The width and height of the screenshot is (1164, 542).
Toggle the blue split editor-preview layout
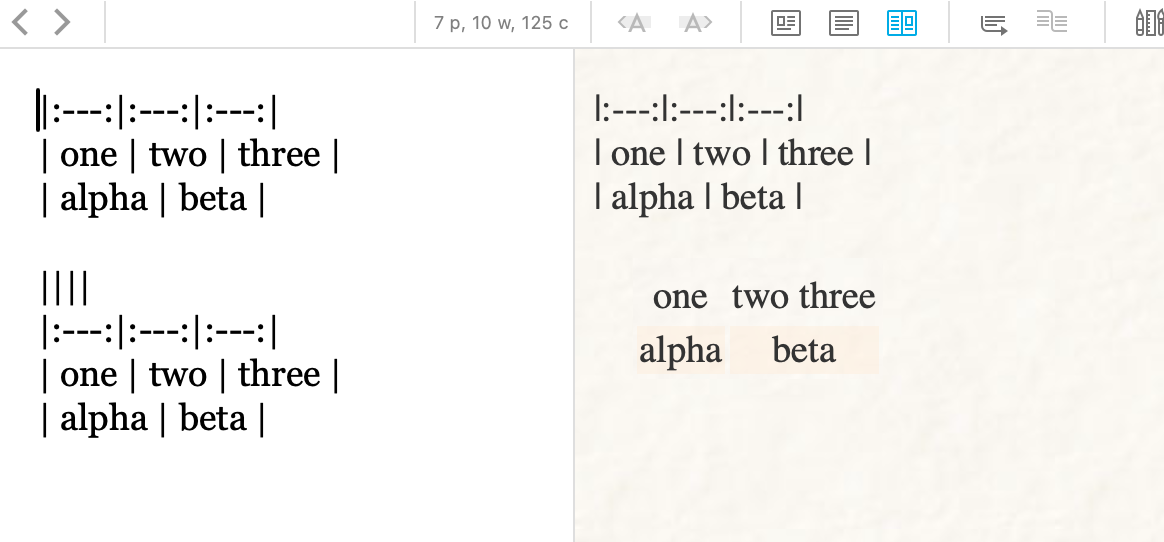(x=902, y=23)
